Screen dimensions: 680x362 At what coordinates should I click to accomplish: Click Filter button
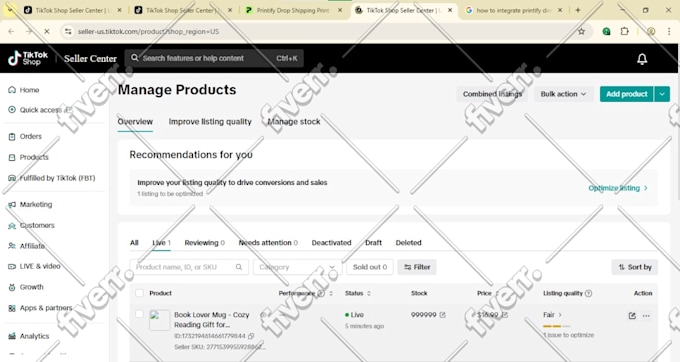(x=417, y=267)
